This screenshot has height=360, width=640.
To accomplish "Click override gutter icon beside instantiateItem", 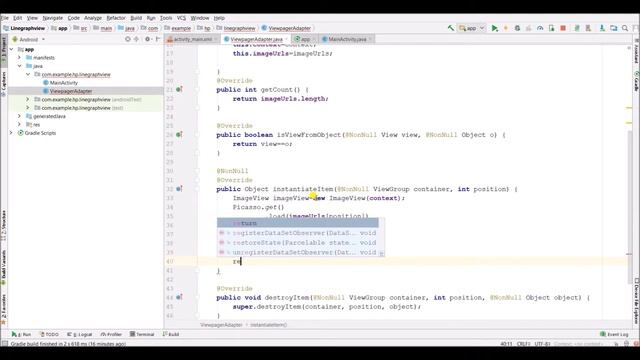I will point(179,189).
